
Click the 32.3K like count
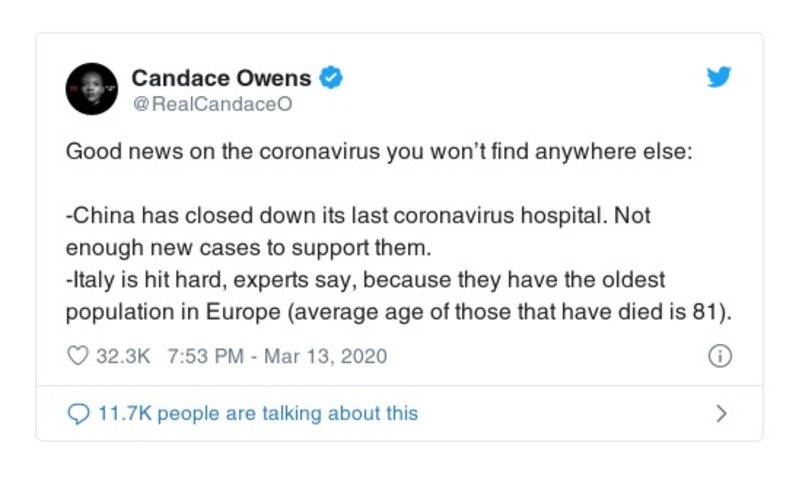point(121,356)
